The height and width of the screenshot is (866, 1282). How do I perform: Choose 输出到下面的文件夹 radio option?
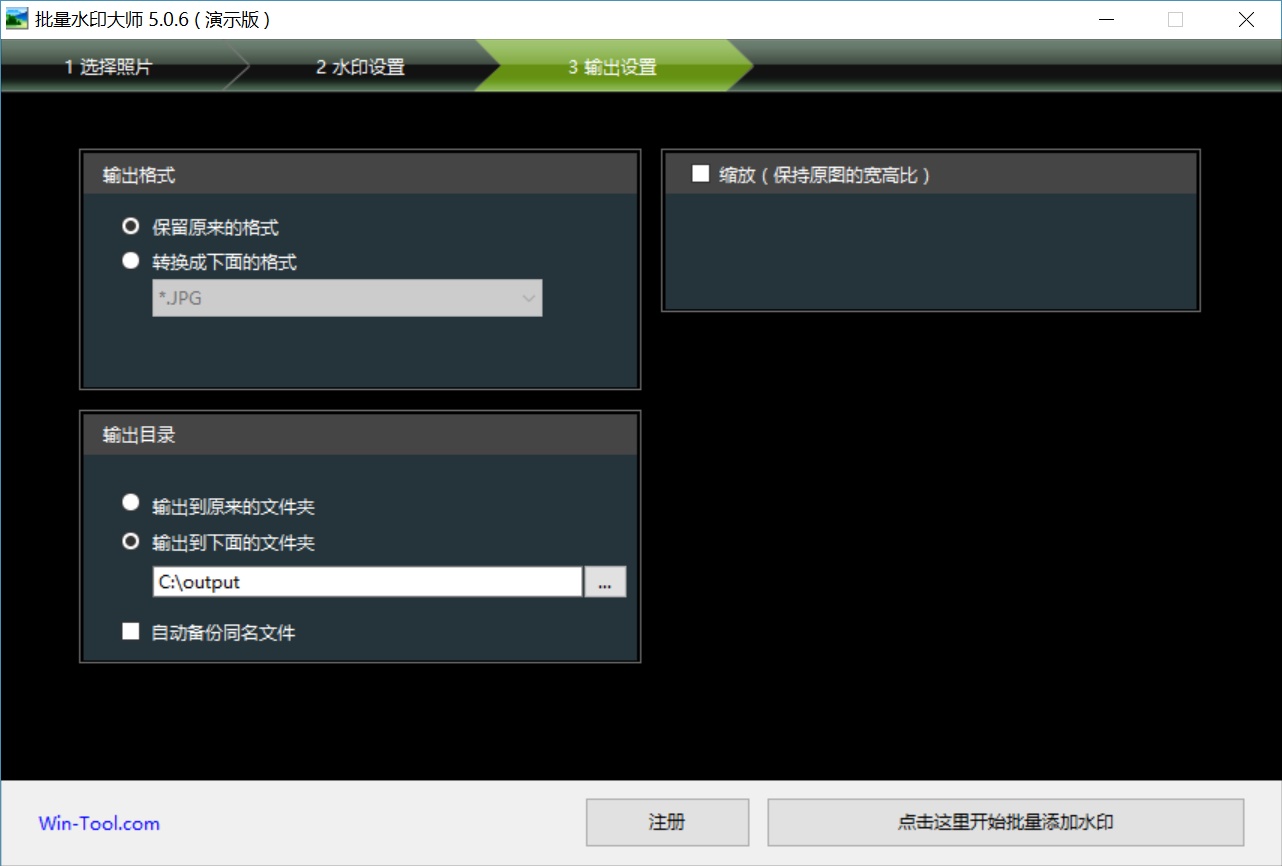pyautogui.click(x=130, y=541)
